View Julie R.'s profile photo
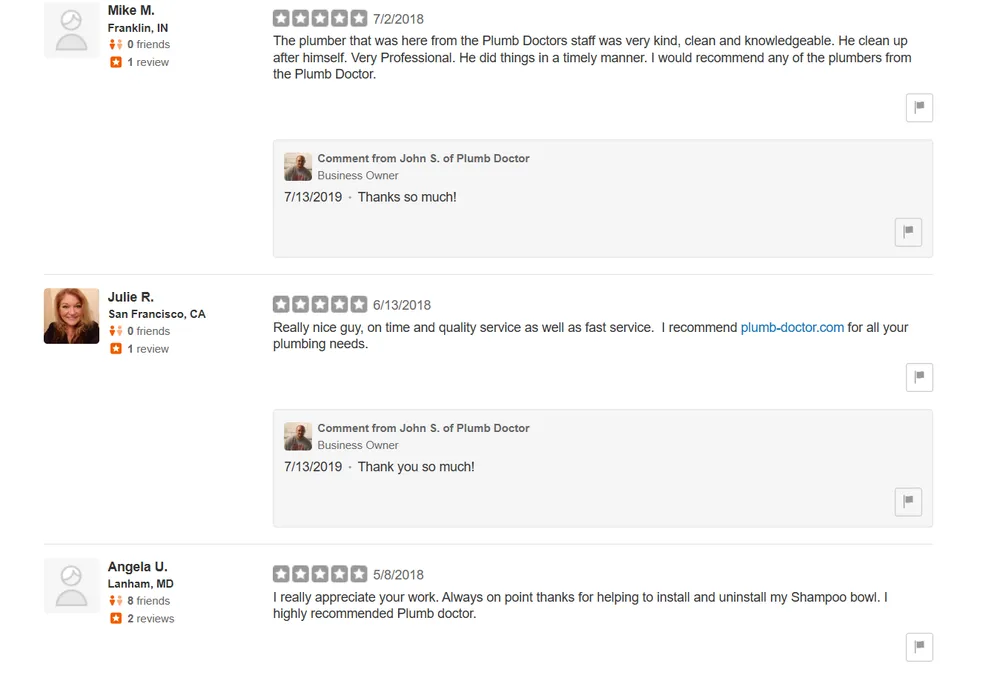1000x678 pixels. click(72, 316)
